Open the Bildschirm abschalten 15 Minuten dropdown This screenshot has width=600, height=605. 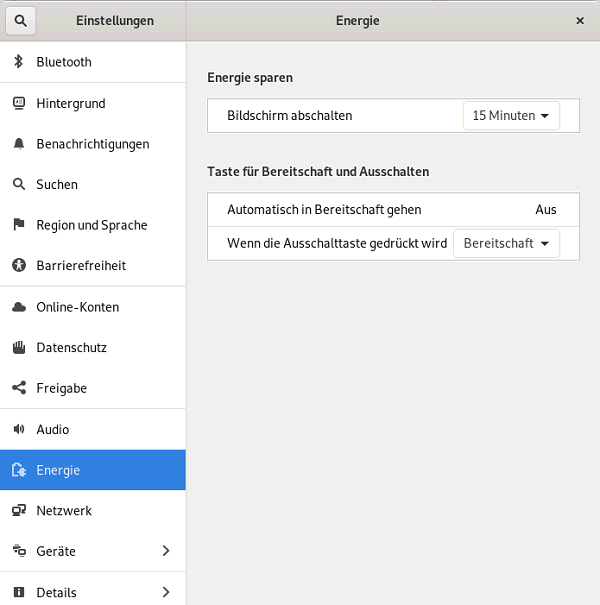point(511,116)
